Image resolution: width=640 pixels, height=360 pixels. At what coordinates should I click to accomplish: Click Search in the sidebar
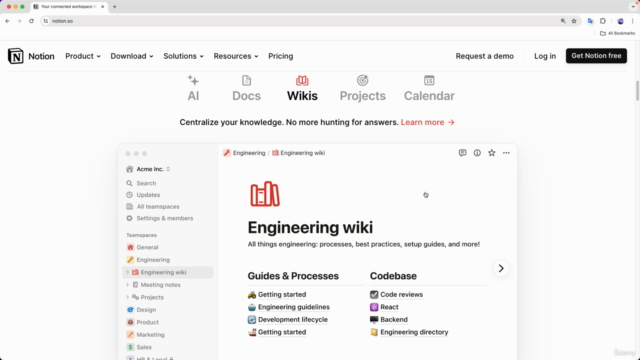141,183
